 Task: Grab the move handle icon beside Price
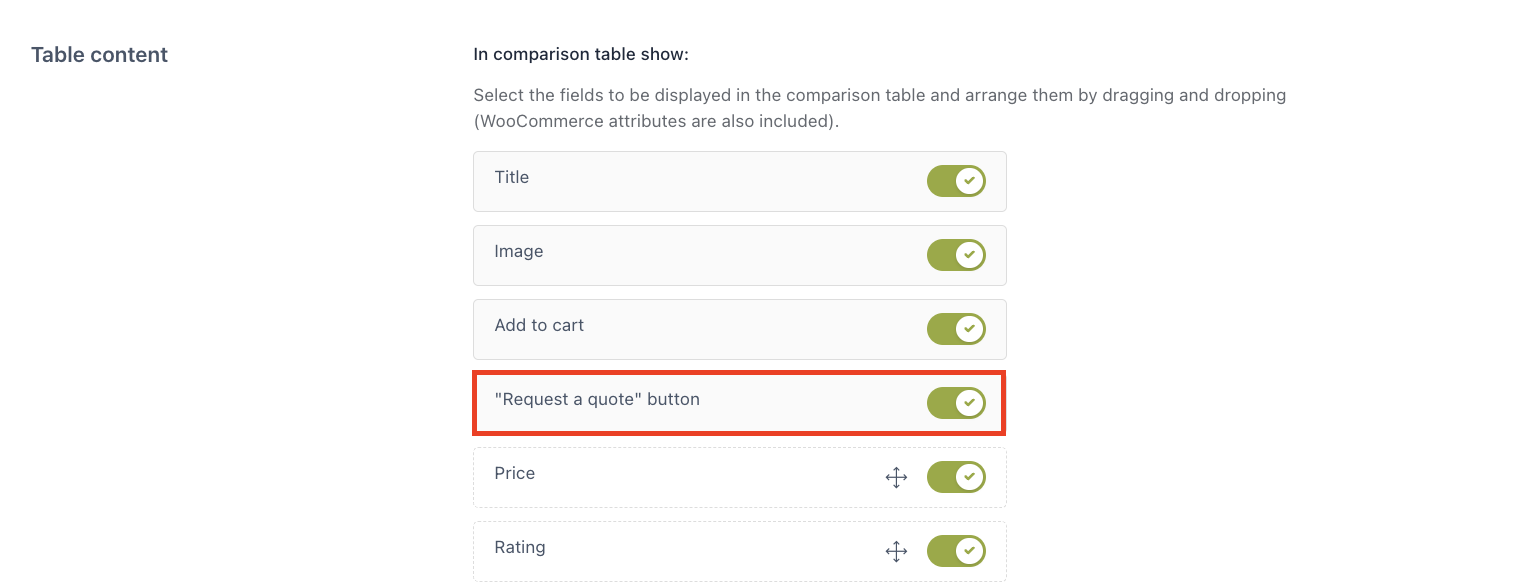pyautogui.click(x=896, y=477)
